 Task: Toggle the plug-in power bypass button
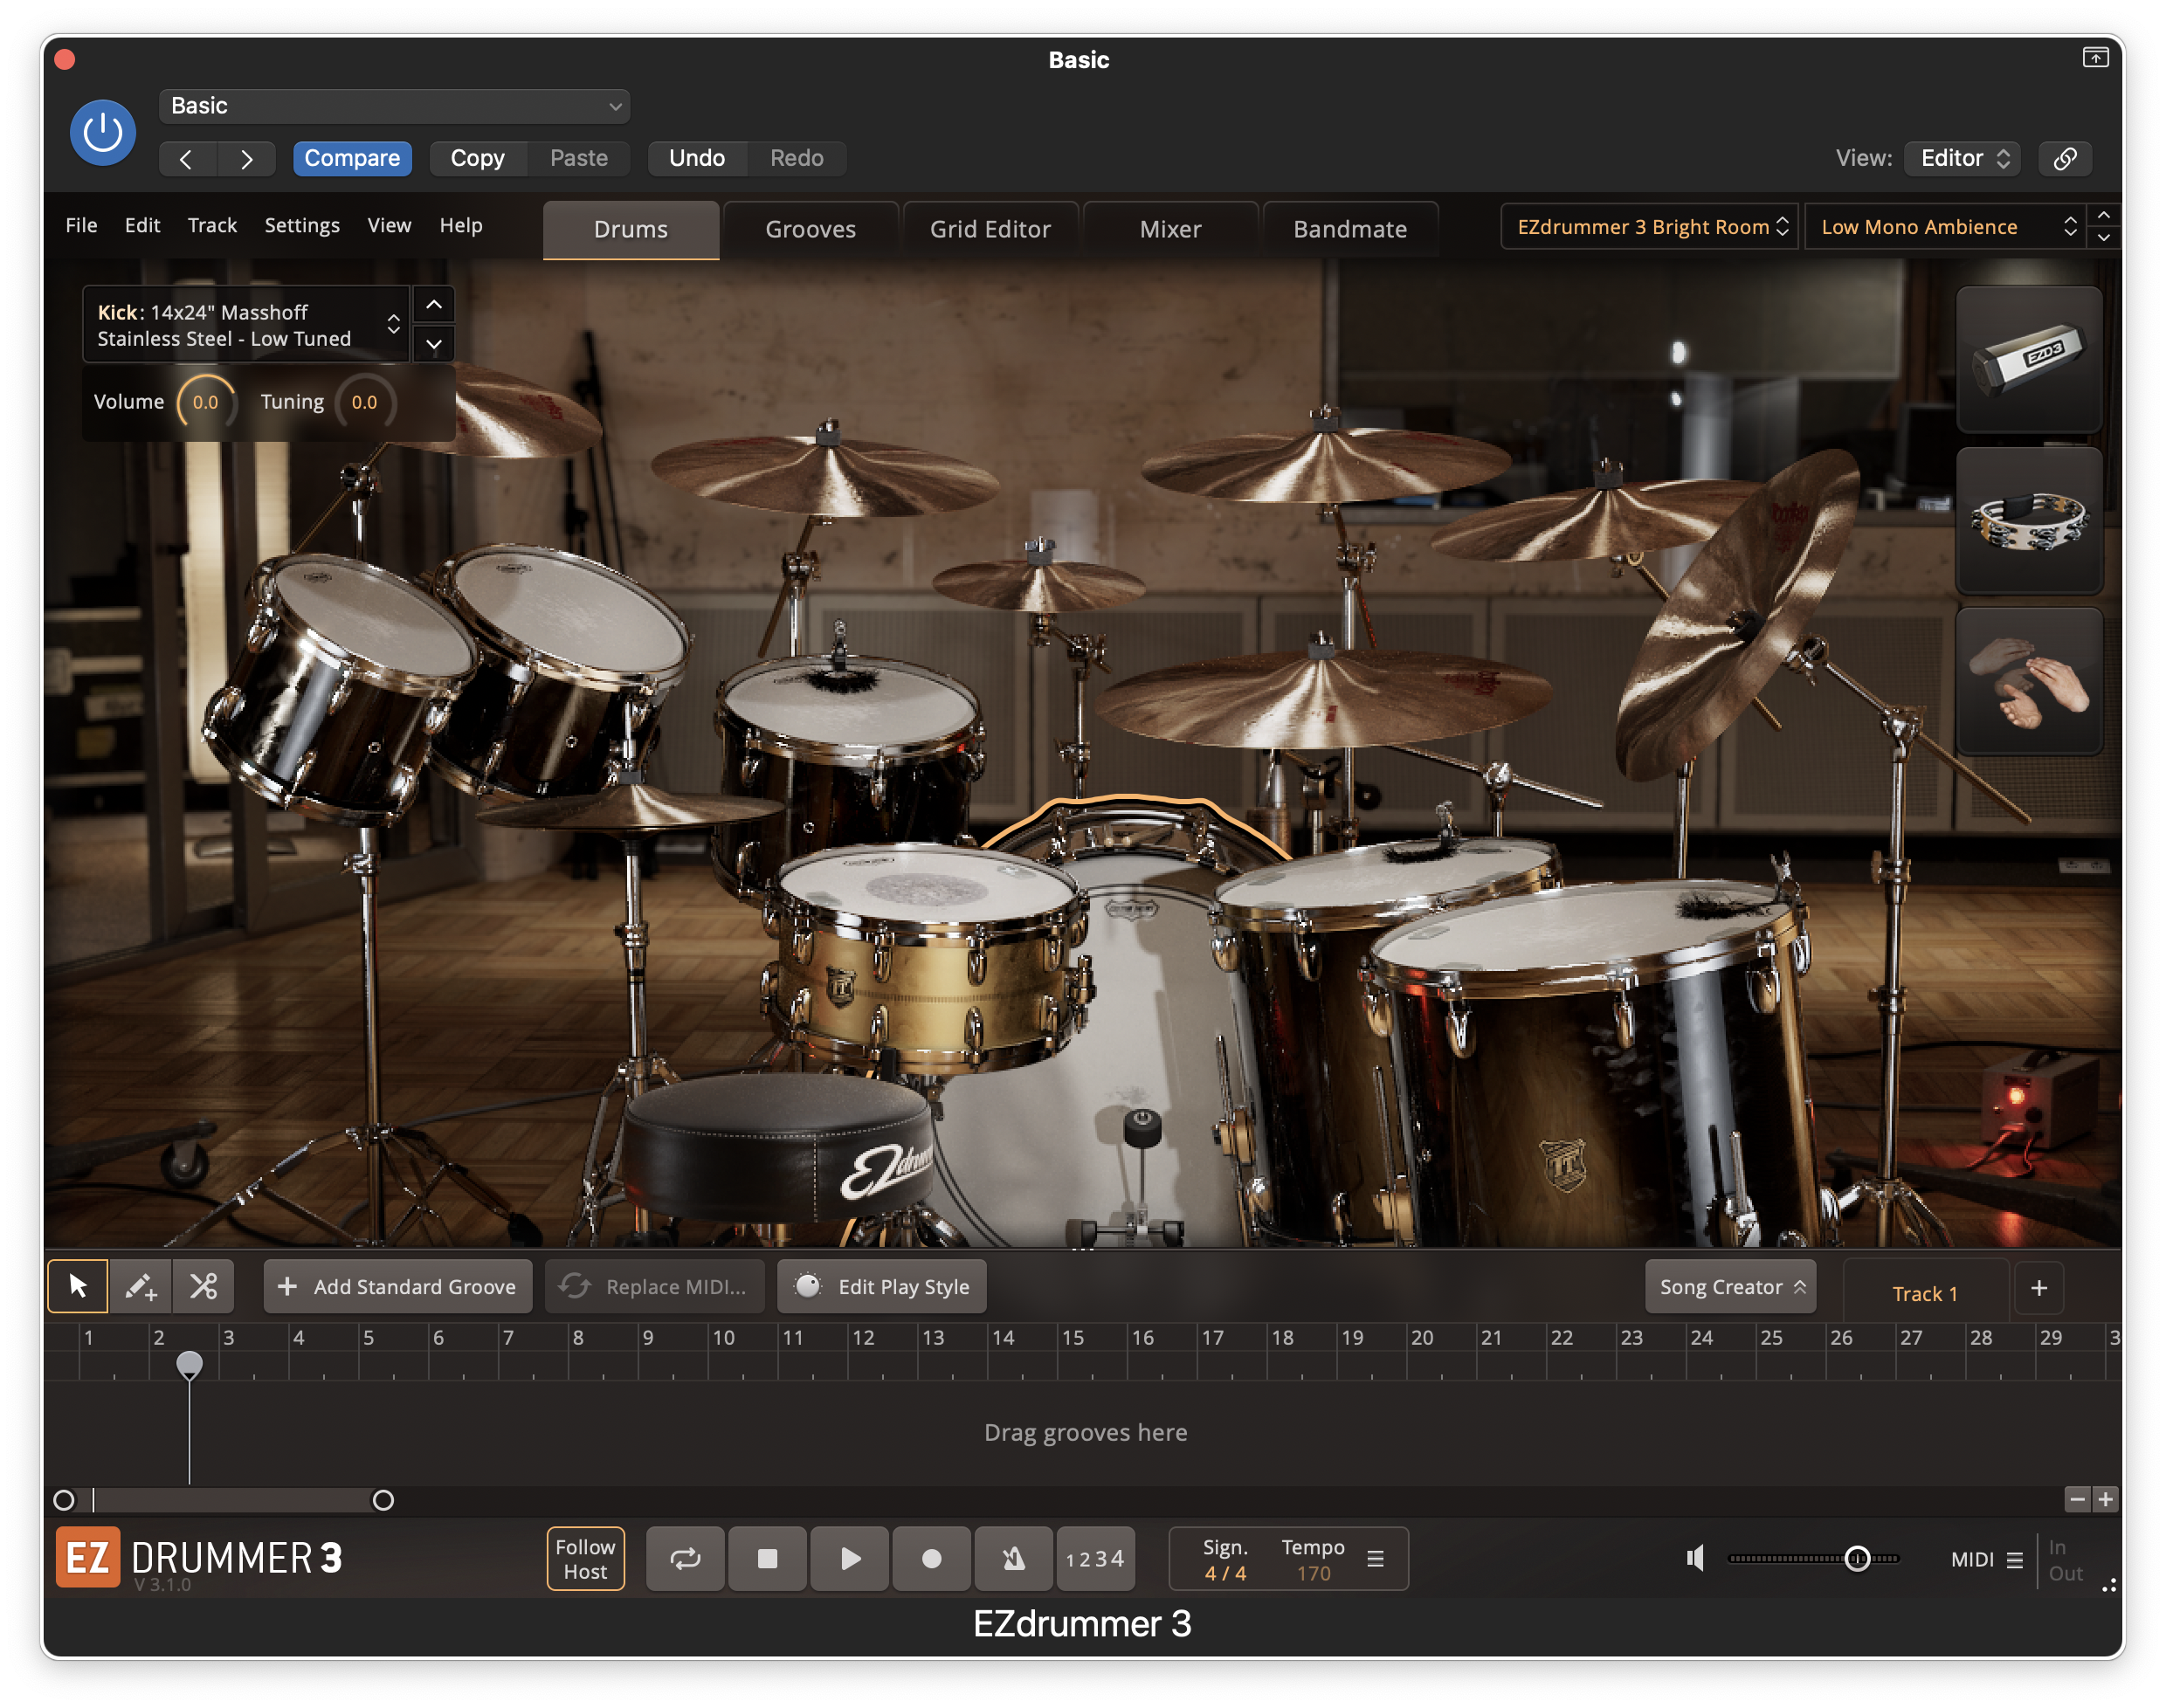(102, 132)
